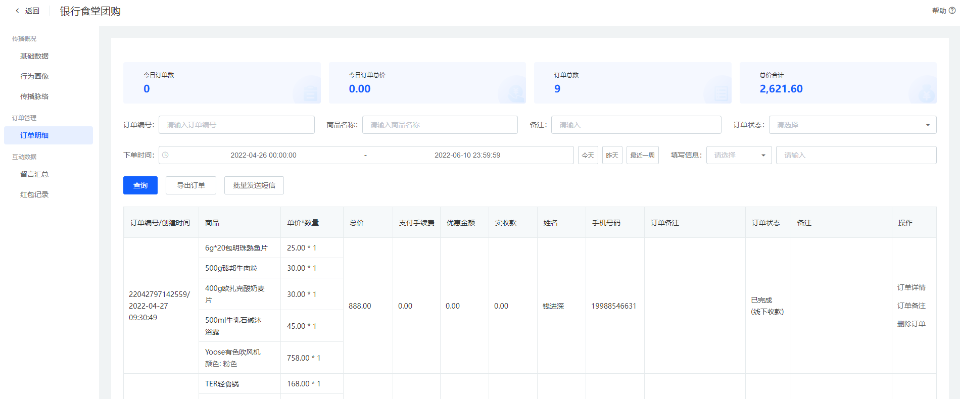Image resolution: width=960 pixels, height=399 pixels.
Task: Expand the 填写信息 请选择 dropdown
Action: pyautogui.click(x=739, y=155)
